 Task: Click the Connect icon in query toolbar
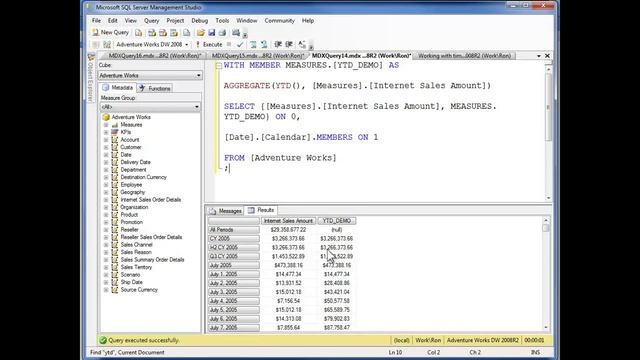[x=96, y=44]
